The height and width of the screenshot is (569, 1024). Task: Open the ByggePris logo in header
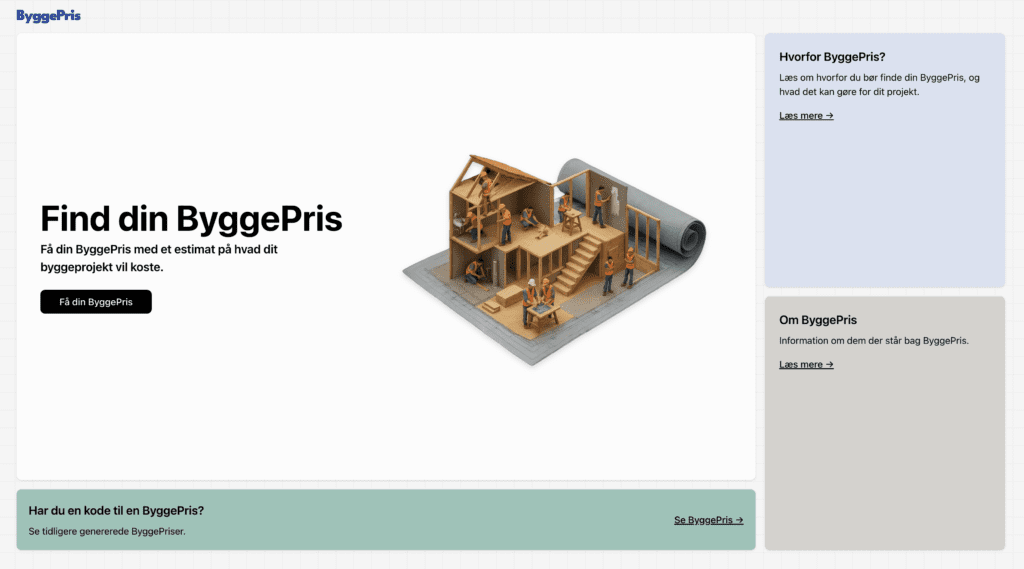[48, 16]
